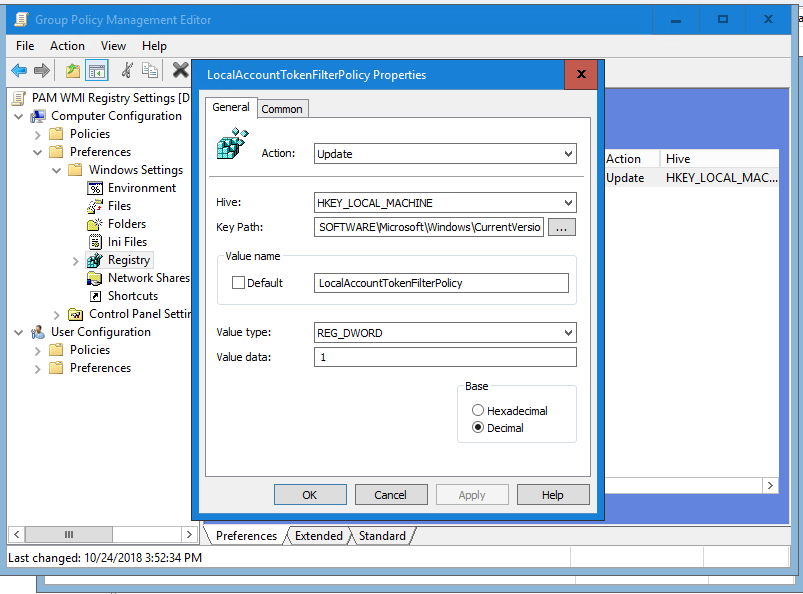Switch to the Common tab
This screenshot has width=803, height=594.
click(282, 109)
